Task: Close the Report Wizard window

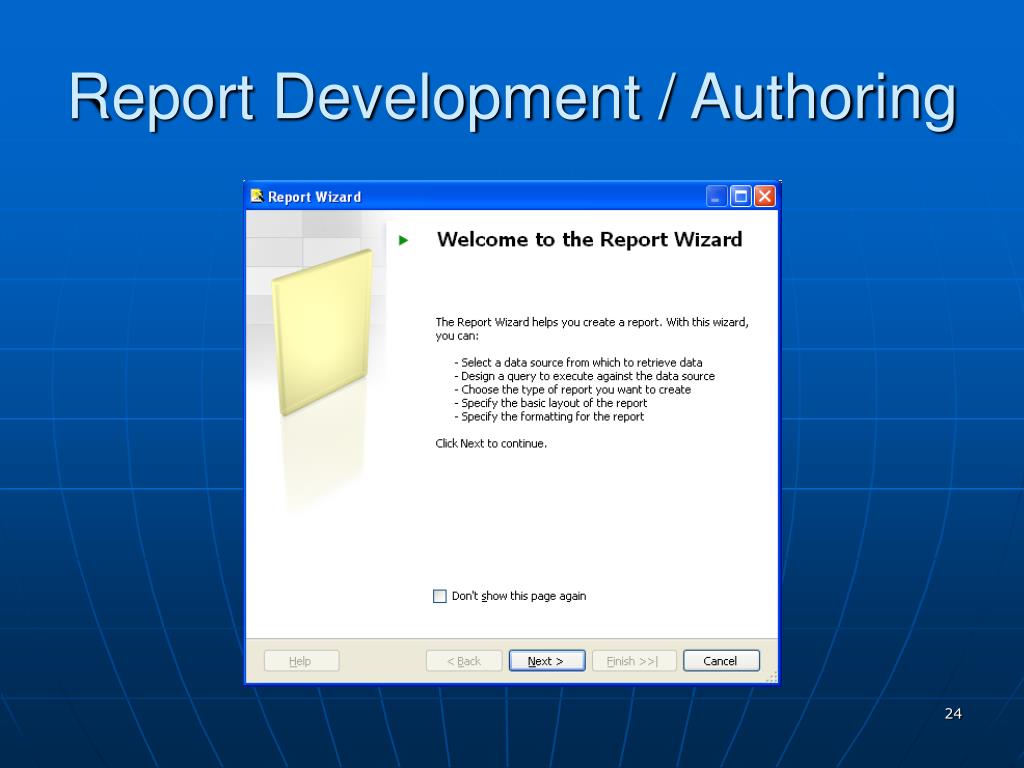Action: pyautogui.click(x=764, y=197)
